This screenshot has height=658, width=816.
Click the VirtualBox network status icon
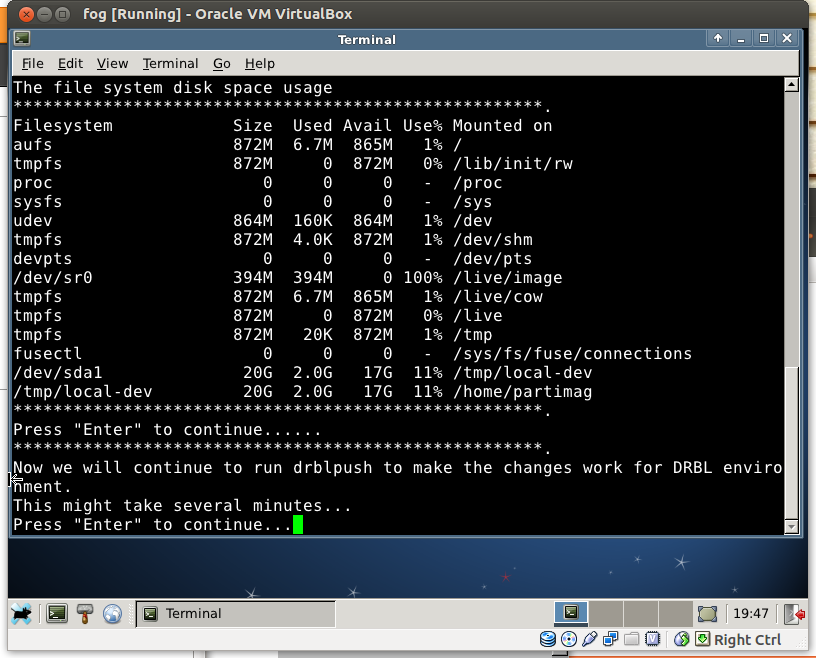611,639
